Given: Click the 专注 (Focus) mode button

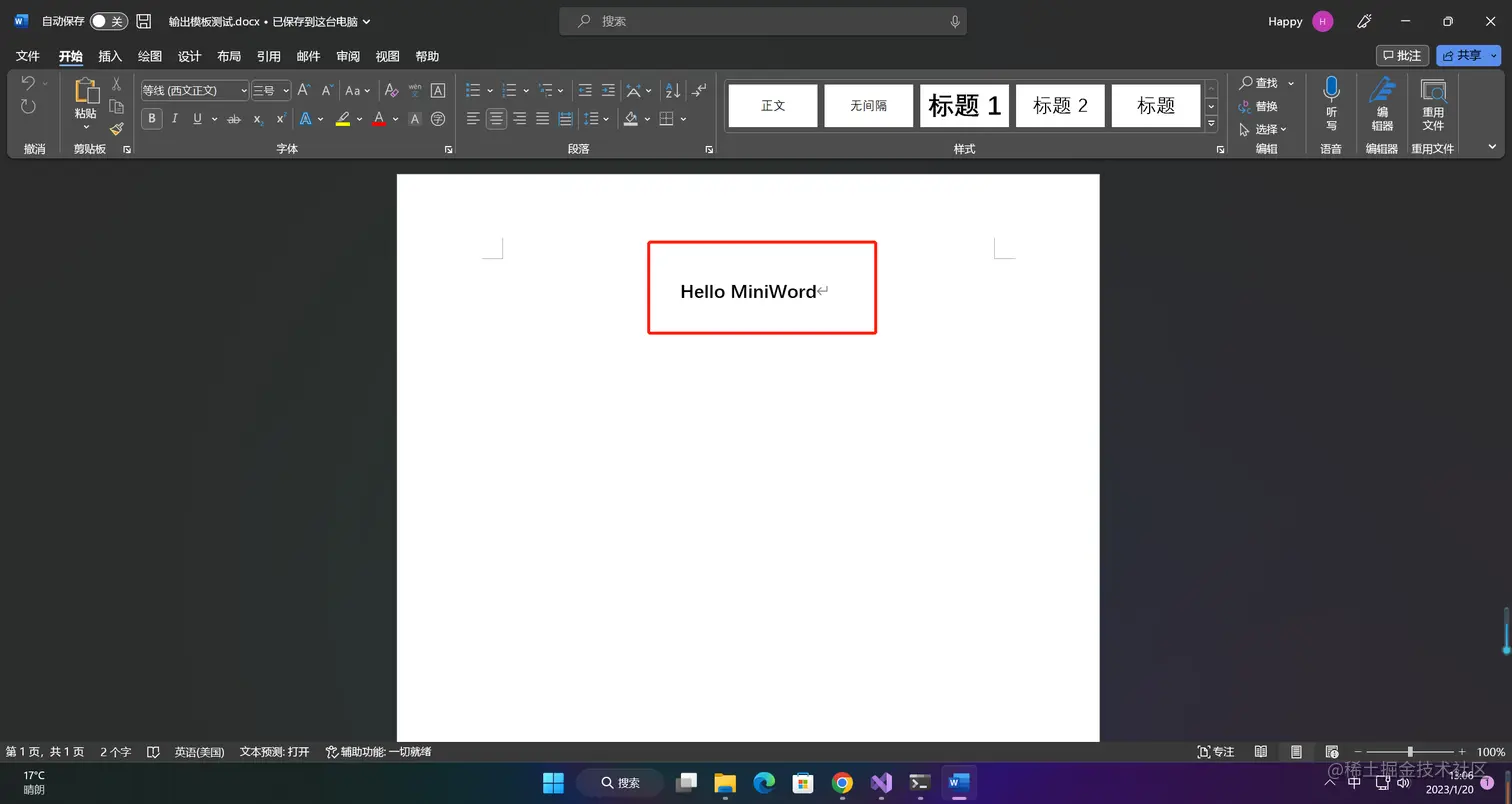Looking at the screenshot, I should [x=1216, y=752].
